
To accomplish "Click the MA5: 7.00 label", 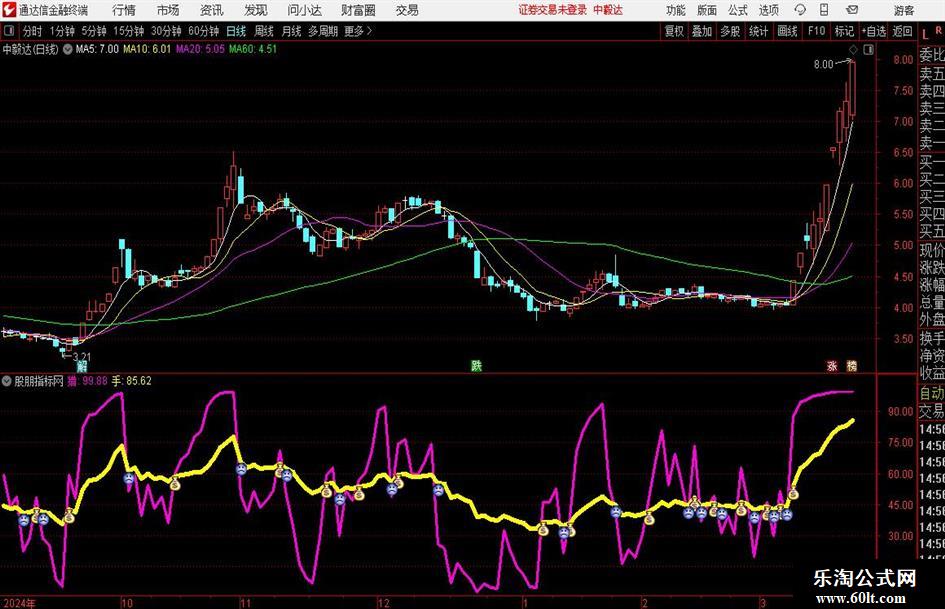I will [x=97, y=49].
